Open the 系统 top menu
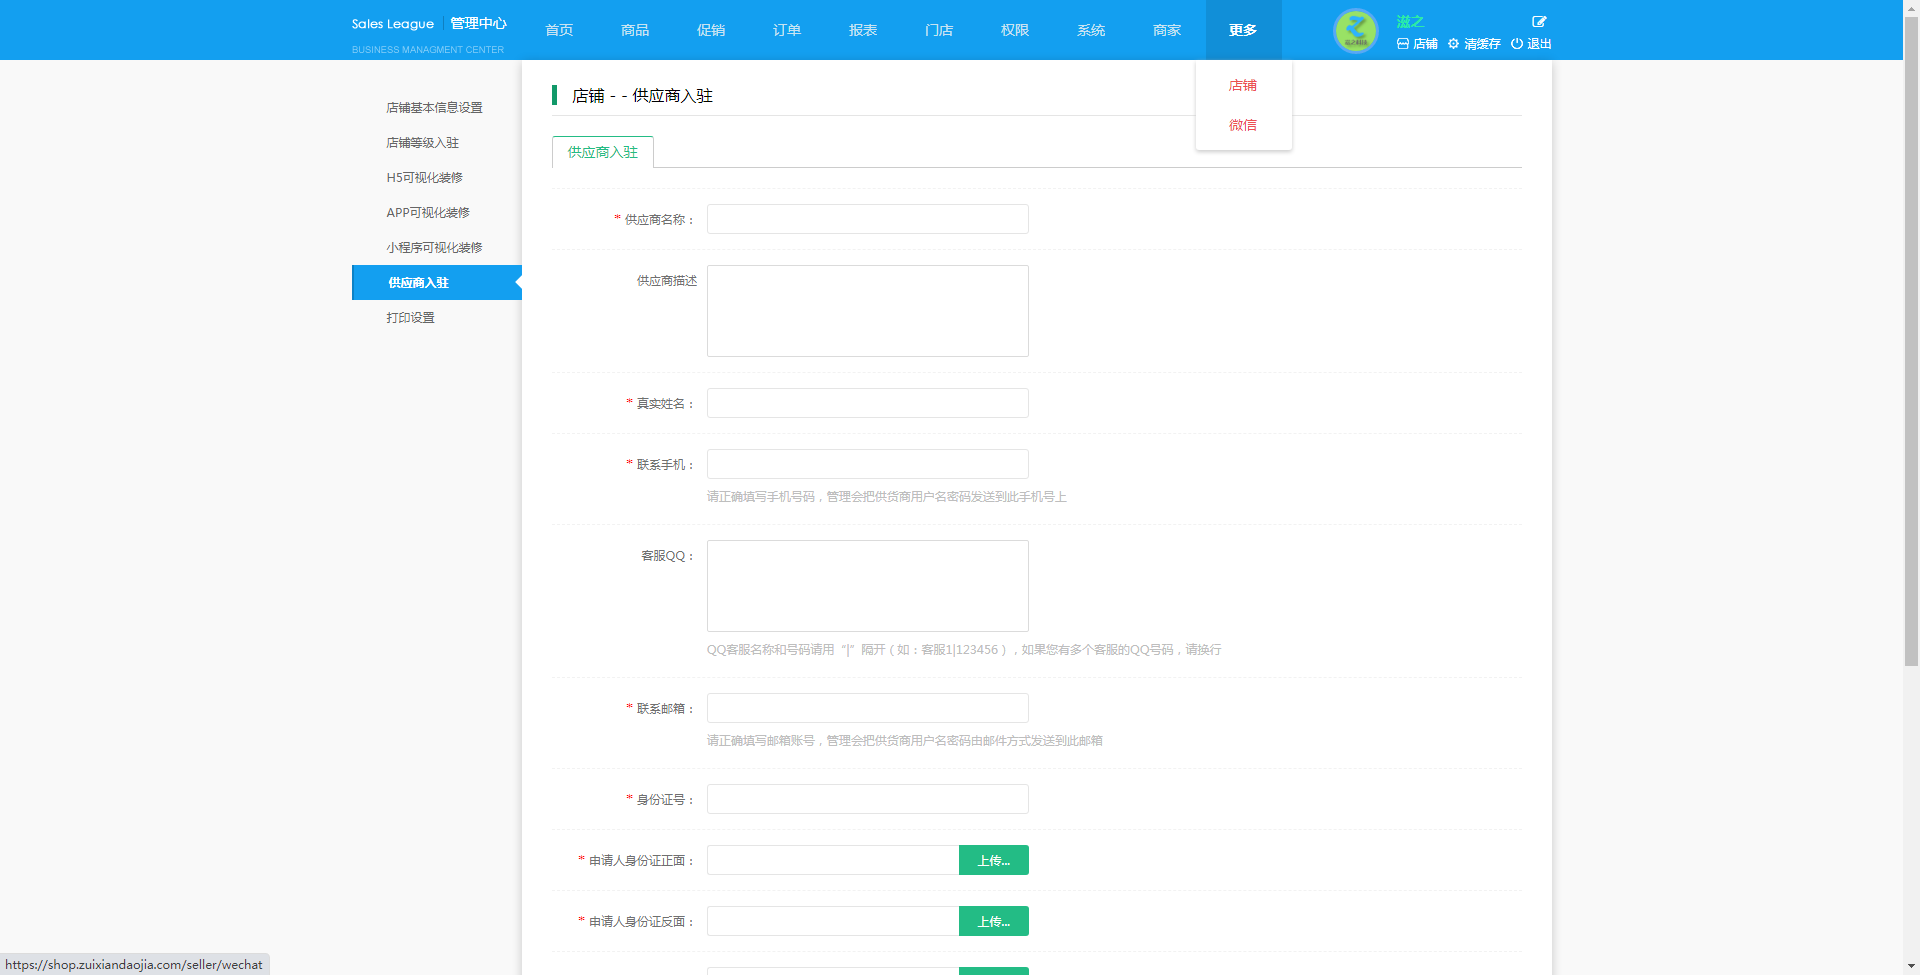Image resolution: width=1920 pixels, height=975 pixels. (1091, 30)
